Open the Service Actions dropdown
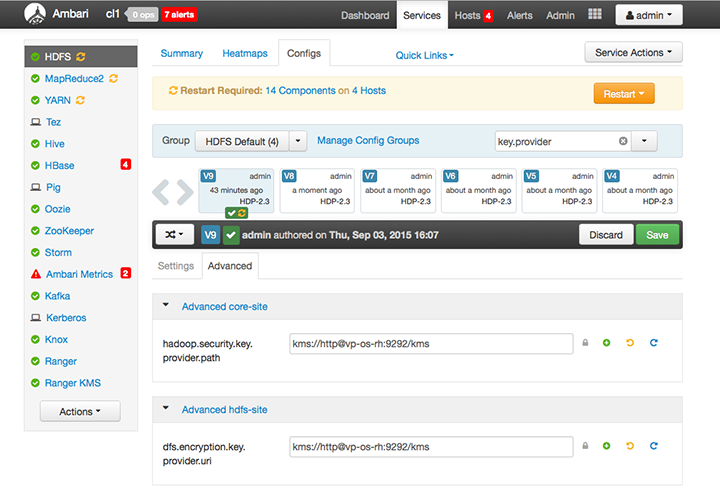 pos(633,52)
